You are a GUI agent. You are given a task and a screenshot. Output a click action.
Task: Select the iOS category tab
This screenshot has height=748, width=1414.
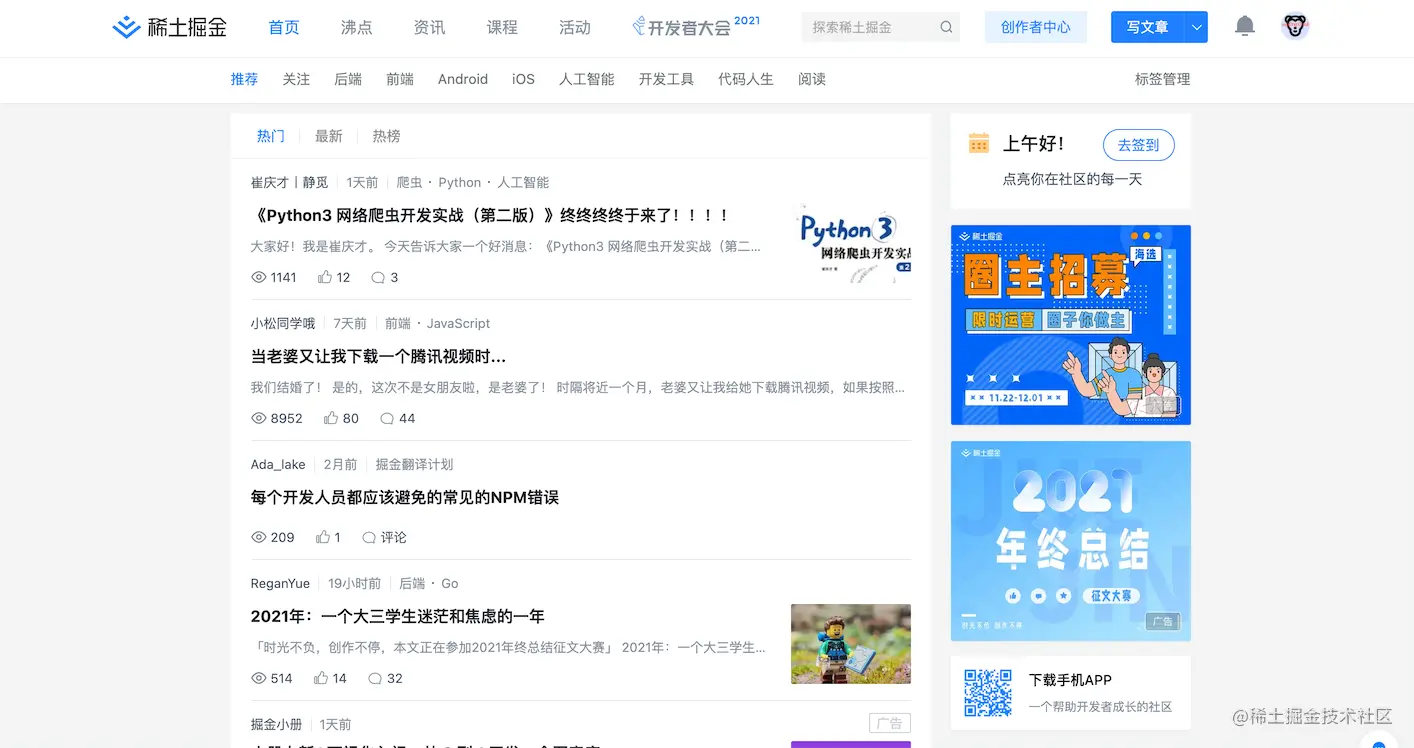click(x=523, y=79)
